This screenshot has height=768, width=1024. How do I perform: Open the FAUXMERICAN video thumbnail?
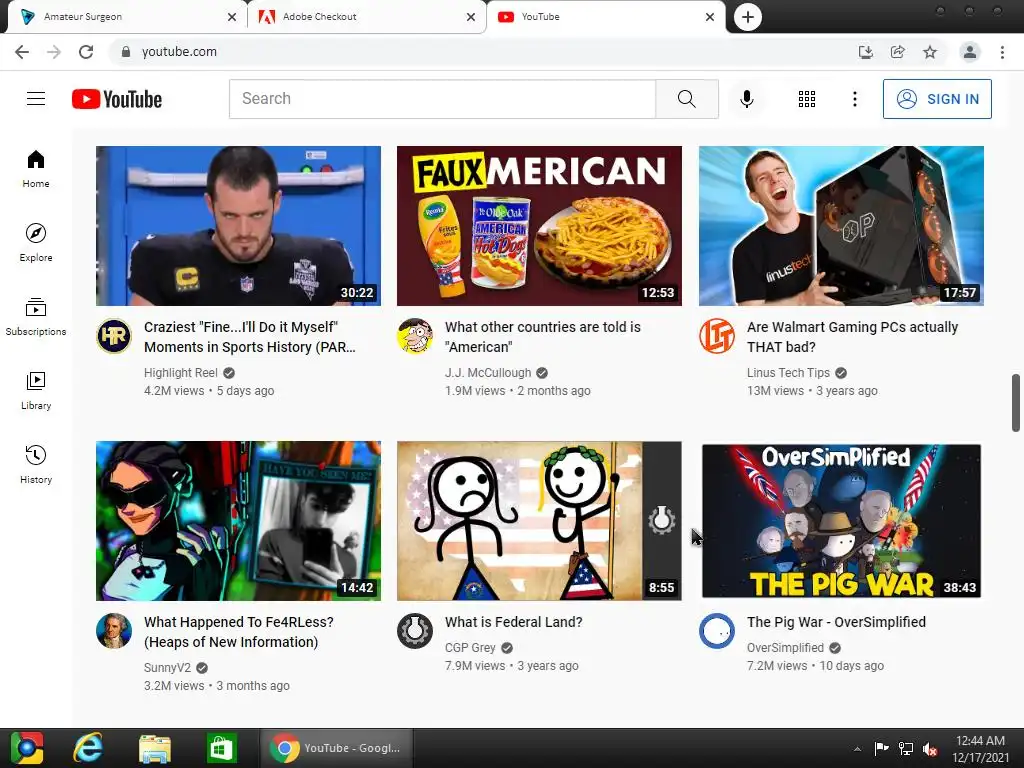pos(539,226)
